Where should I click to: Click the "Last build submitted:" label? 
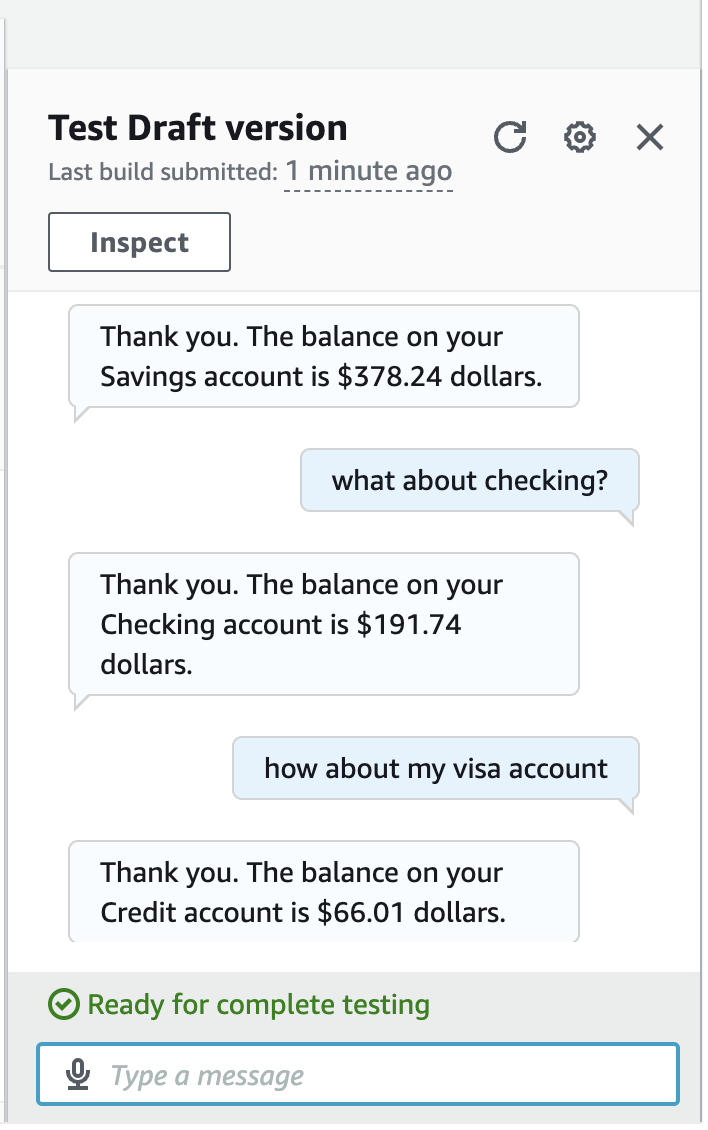(162, 172)
